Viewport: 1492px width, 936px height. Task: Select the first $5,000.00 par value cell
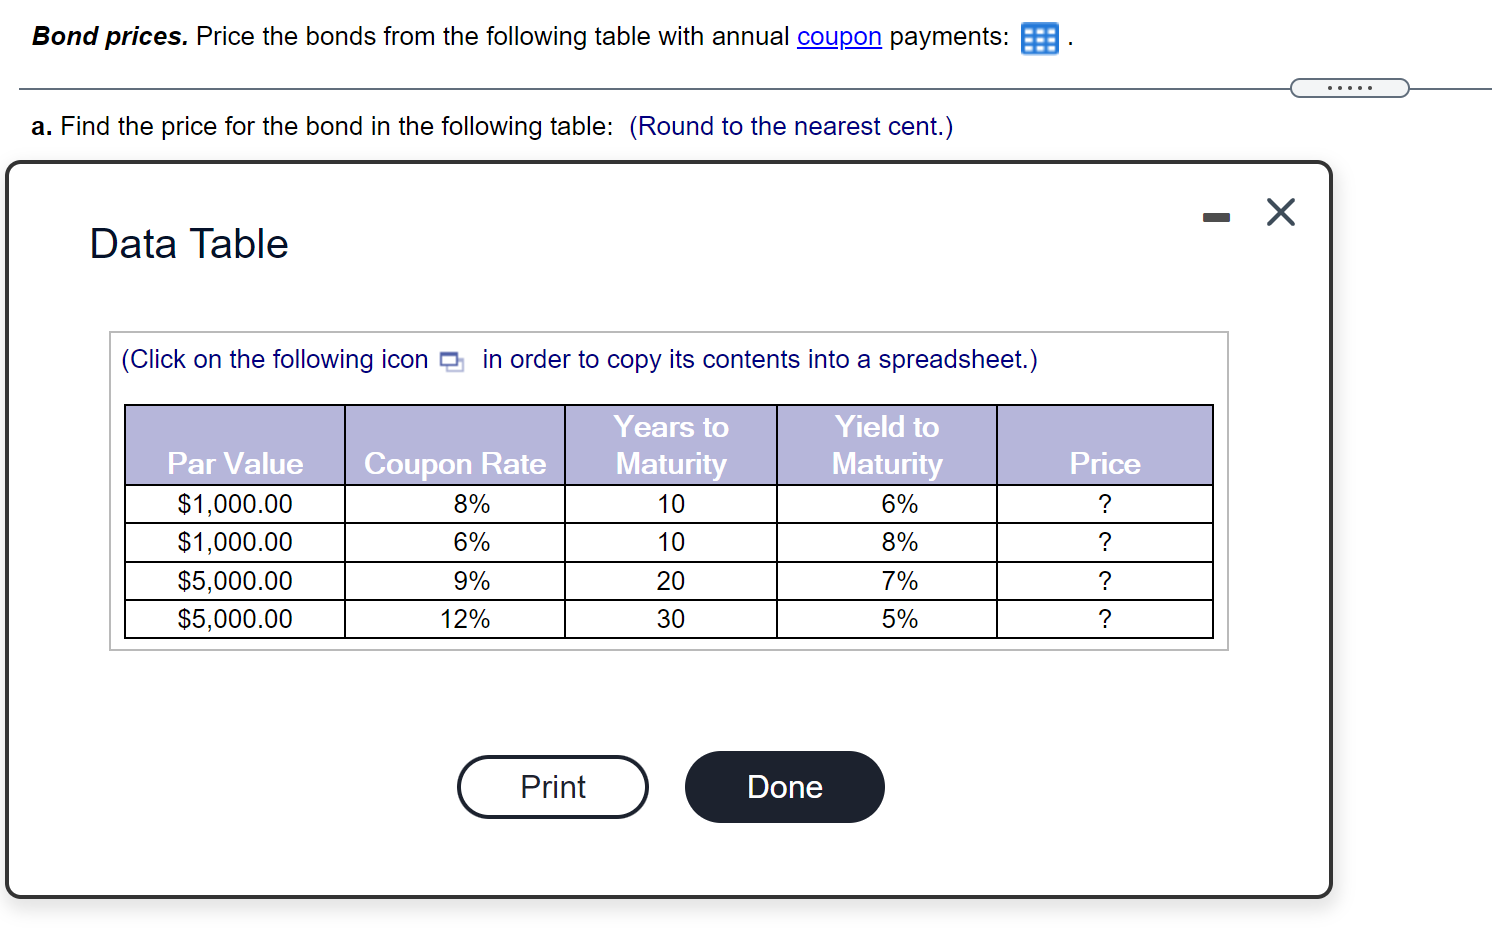point(234,580)
